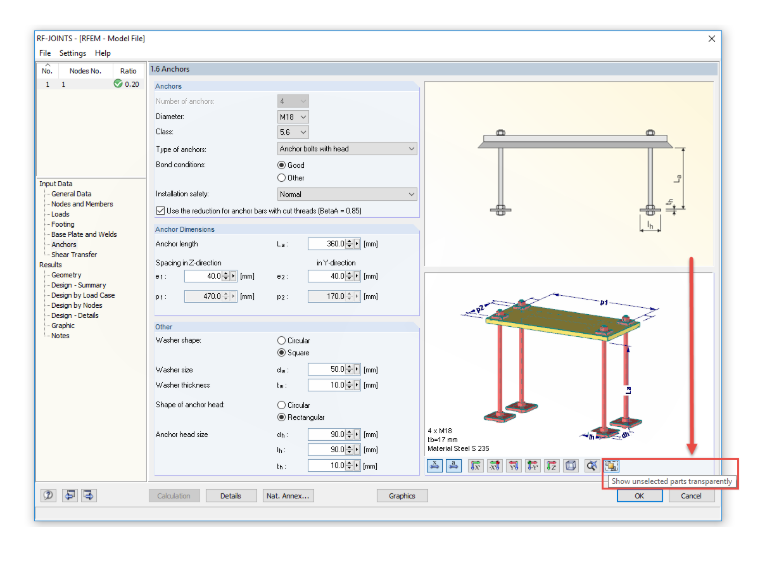Image resolution: width=760 pixels, height=570 pixels.
Task: Open the Installation safety dropdown
Action: (x=347, y=194)
